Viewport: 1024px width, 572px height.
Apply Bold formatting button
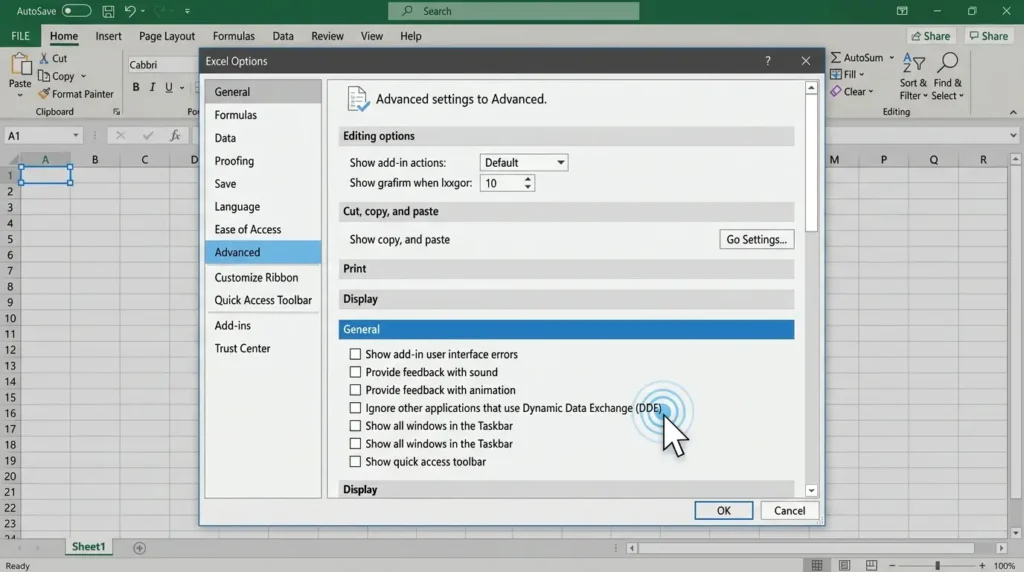(x=136, y=87)
